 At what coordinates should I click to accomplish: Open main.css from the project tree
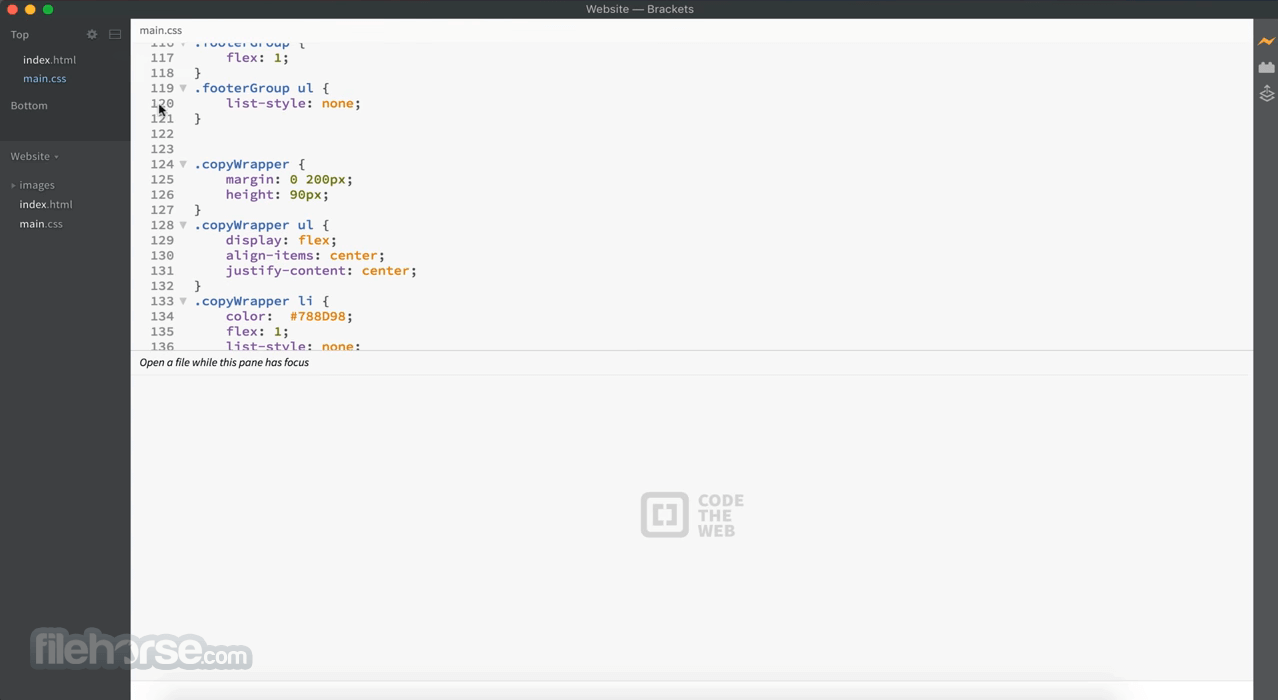tap(41, 224)
